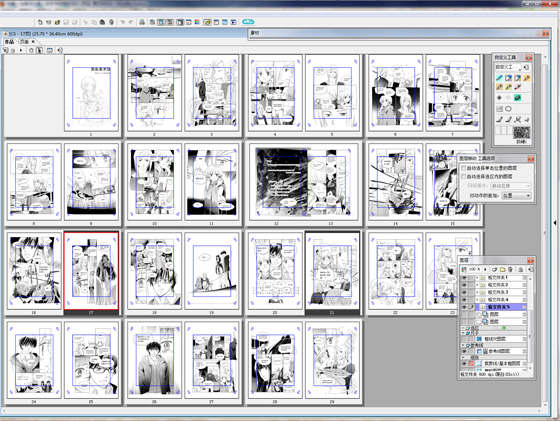
Task: Select the orange pen in first tool row
Action: pos(527,77)
